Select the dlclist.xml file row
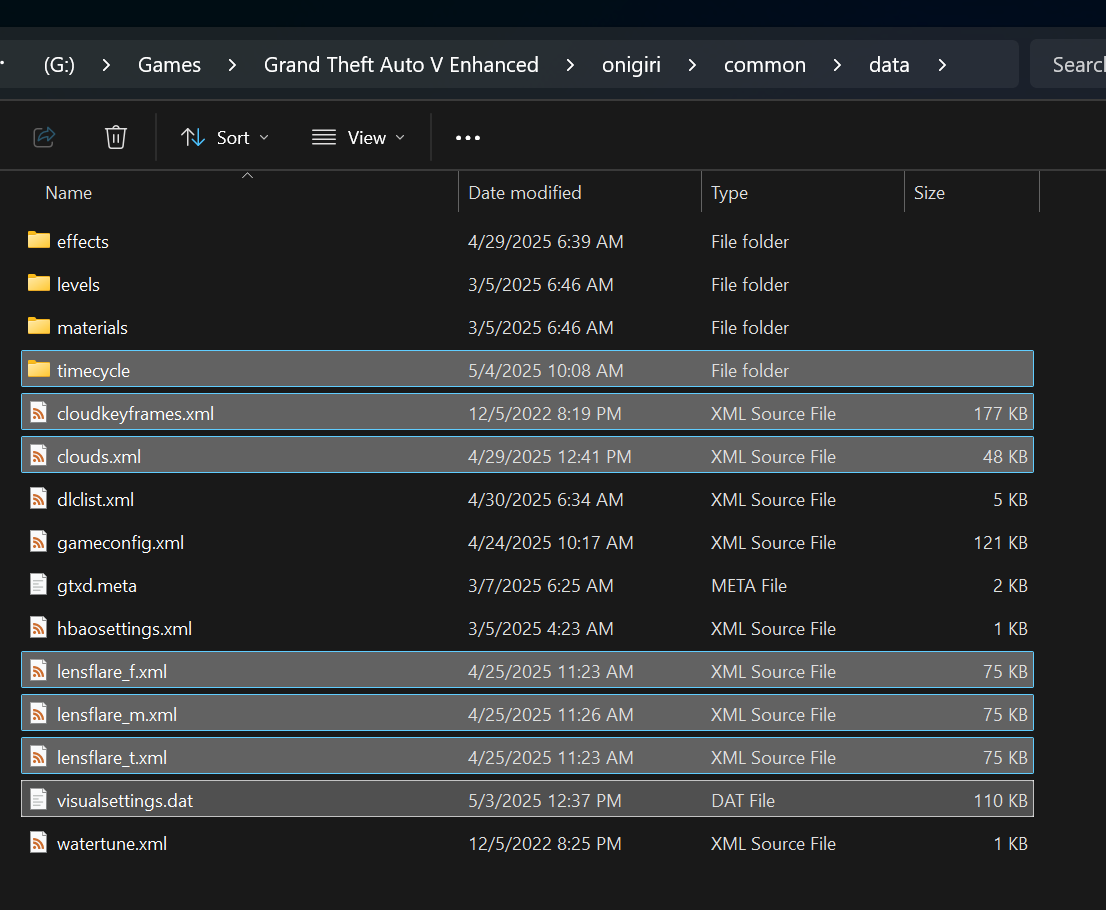Viewport: 1106px width, 910px height. tap(528, 499)
